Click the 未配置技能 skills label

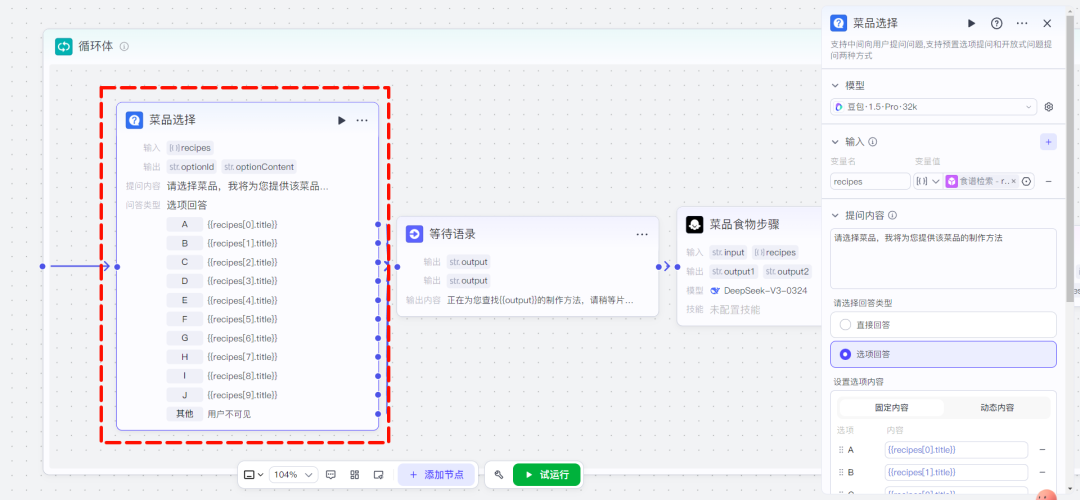[735, 310]
